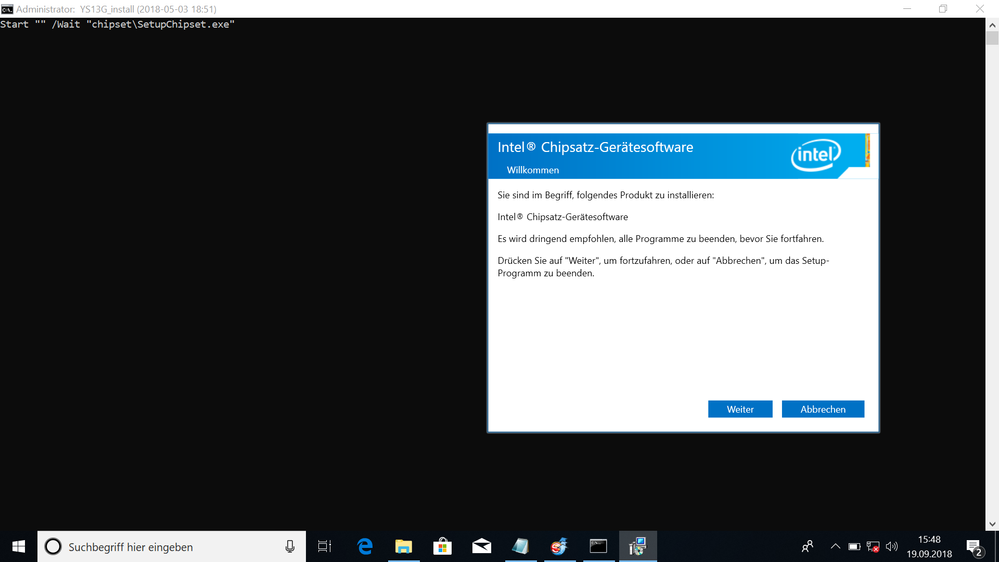This screenshot has width=999, height=562.
Task: Click scroll-down arrow of console scrollbar
Action: pyautogui.click(x=992, y=524)
